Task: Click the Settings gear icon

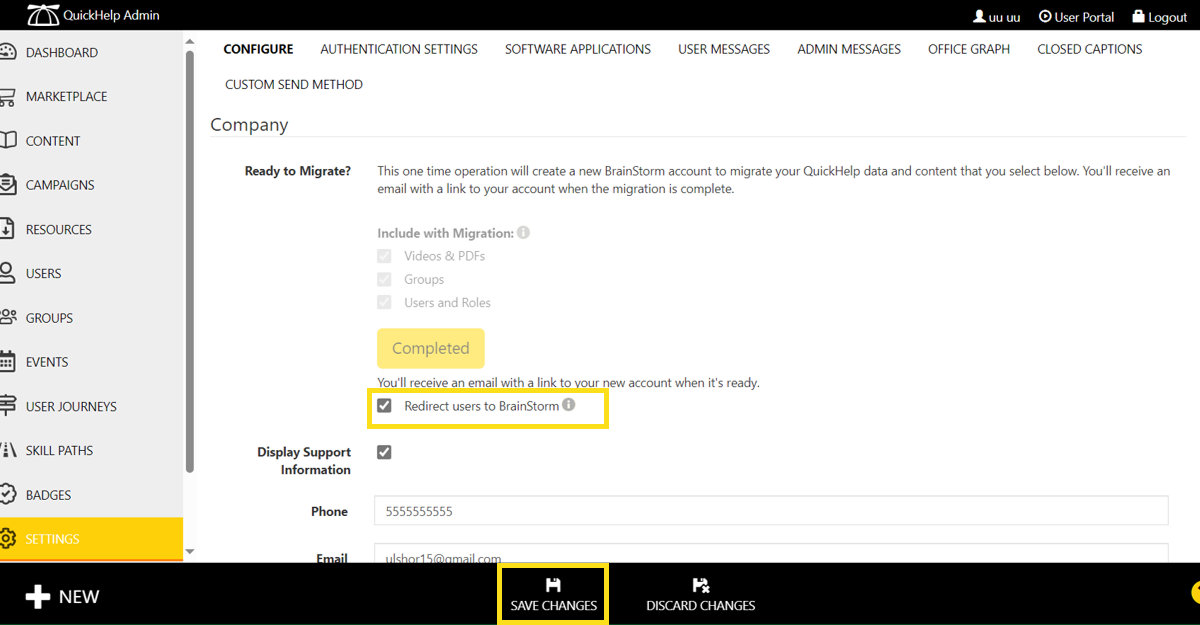Action: [x=7, y=539]
